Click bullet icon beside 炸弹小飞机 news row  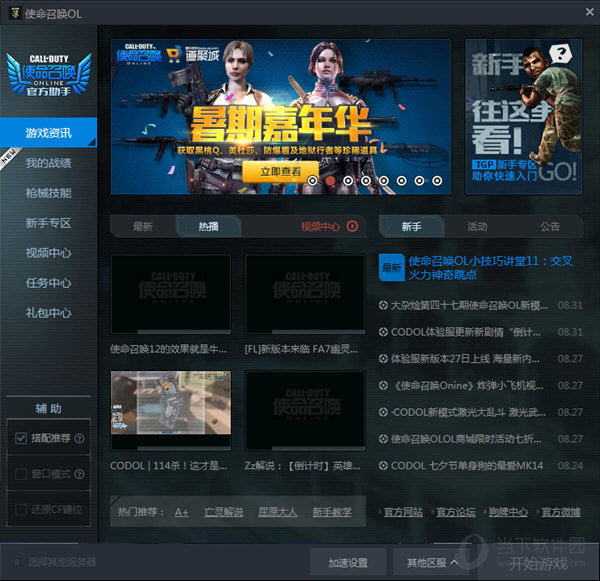[383, 385]
